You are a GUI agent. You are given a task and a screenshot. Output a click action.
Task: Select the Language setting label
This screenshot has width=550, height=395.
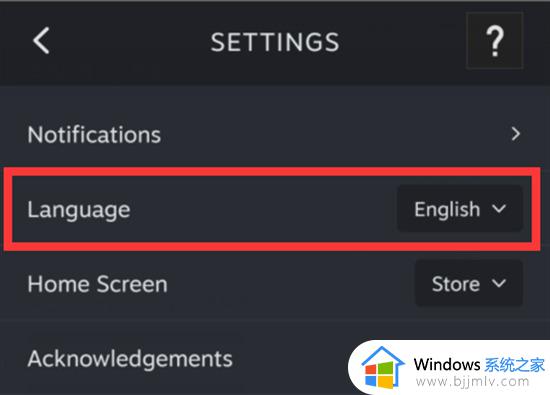(x=79, y=210)
